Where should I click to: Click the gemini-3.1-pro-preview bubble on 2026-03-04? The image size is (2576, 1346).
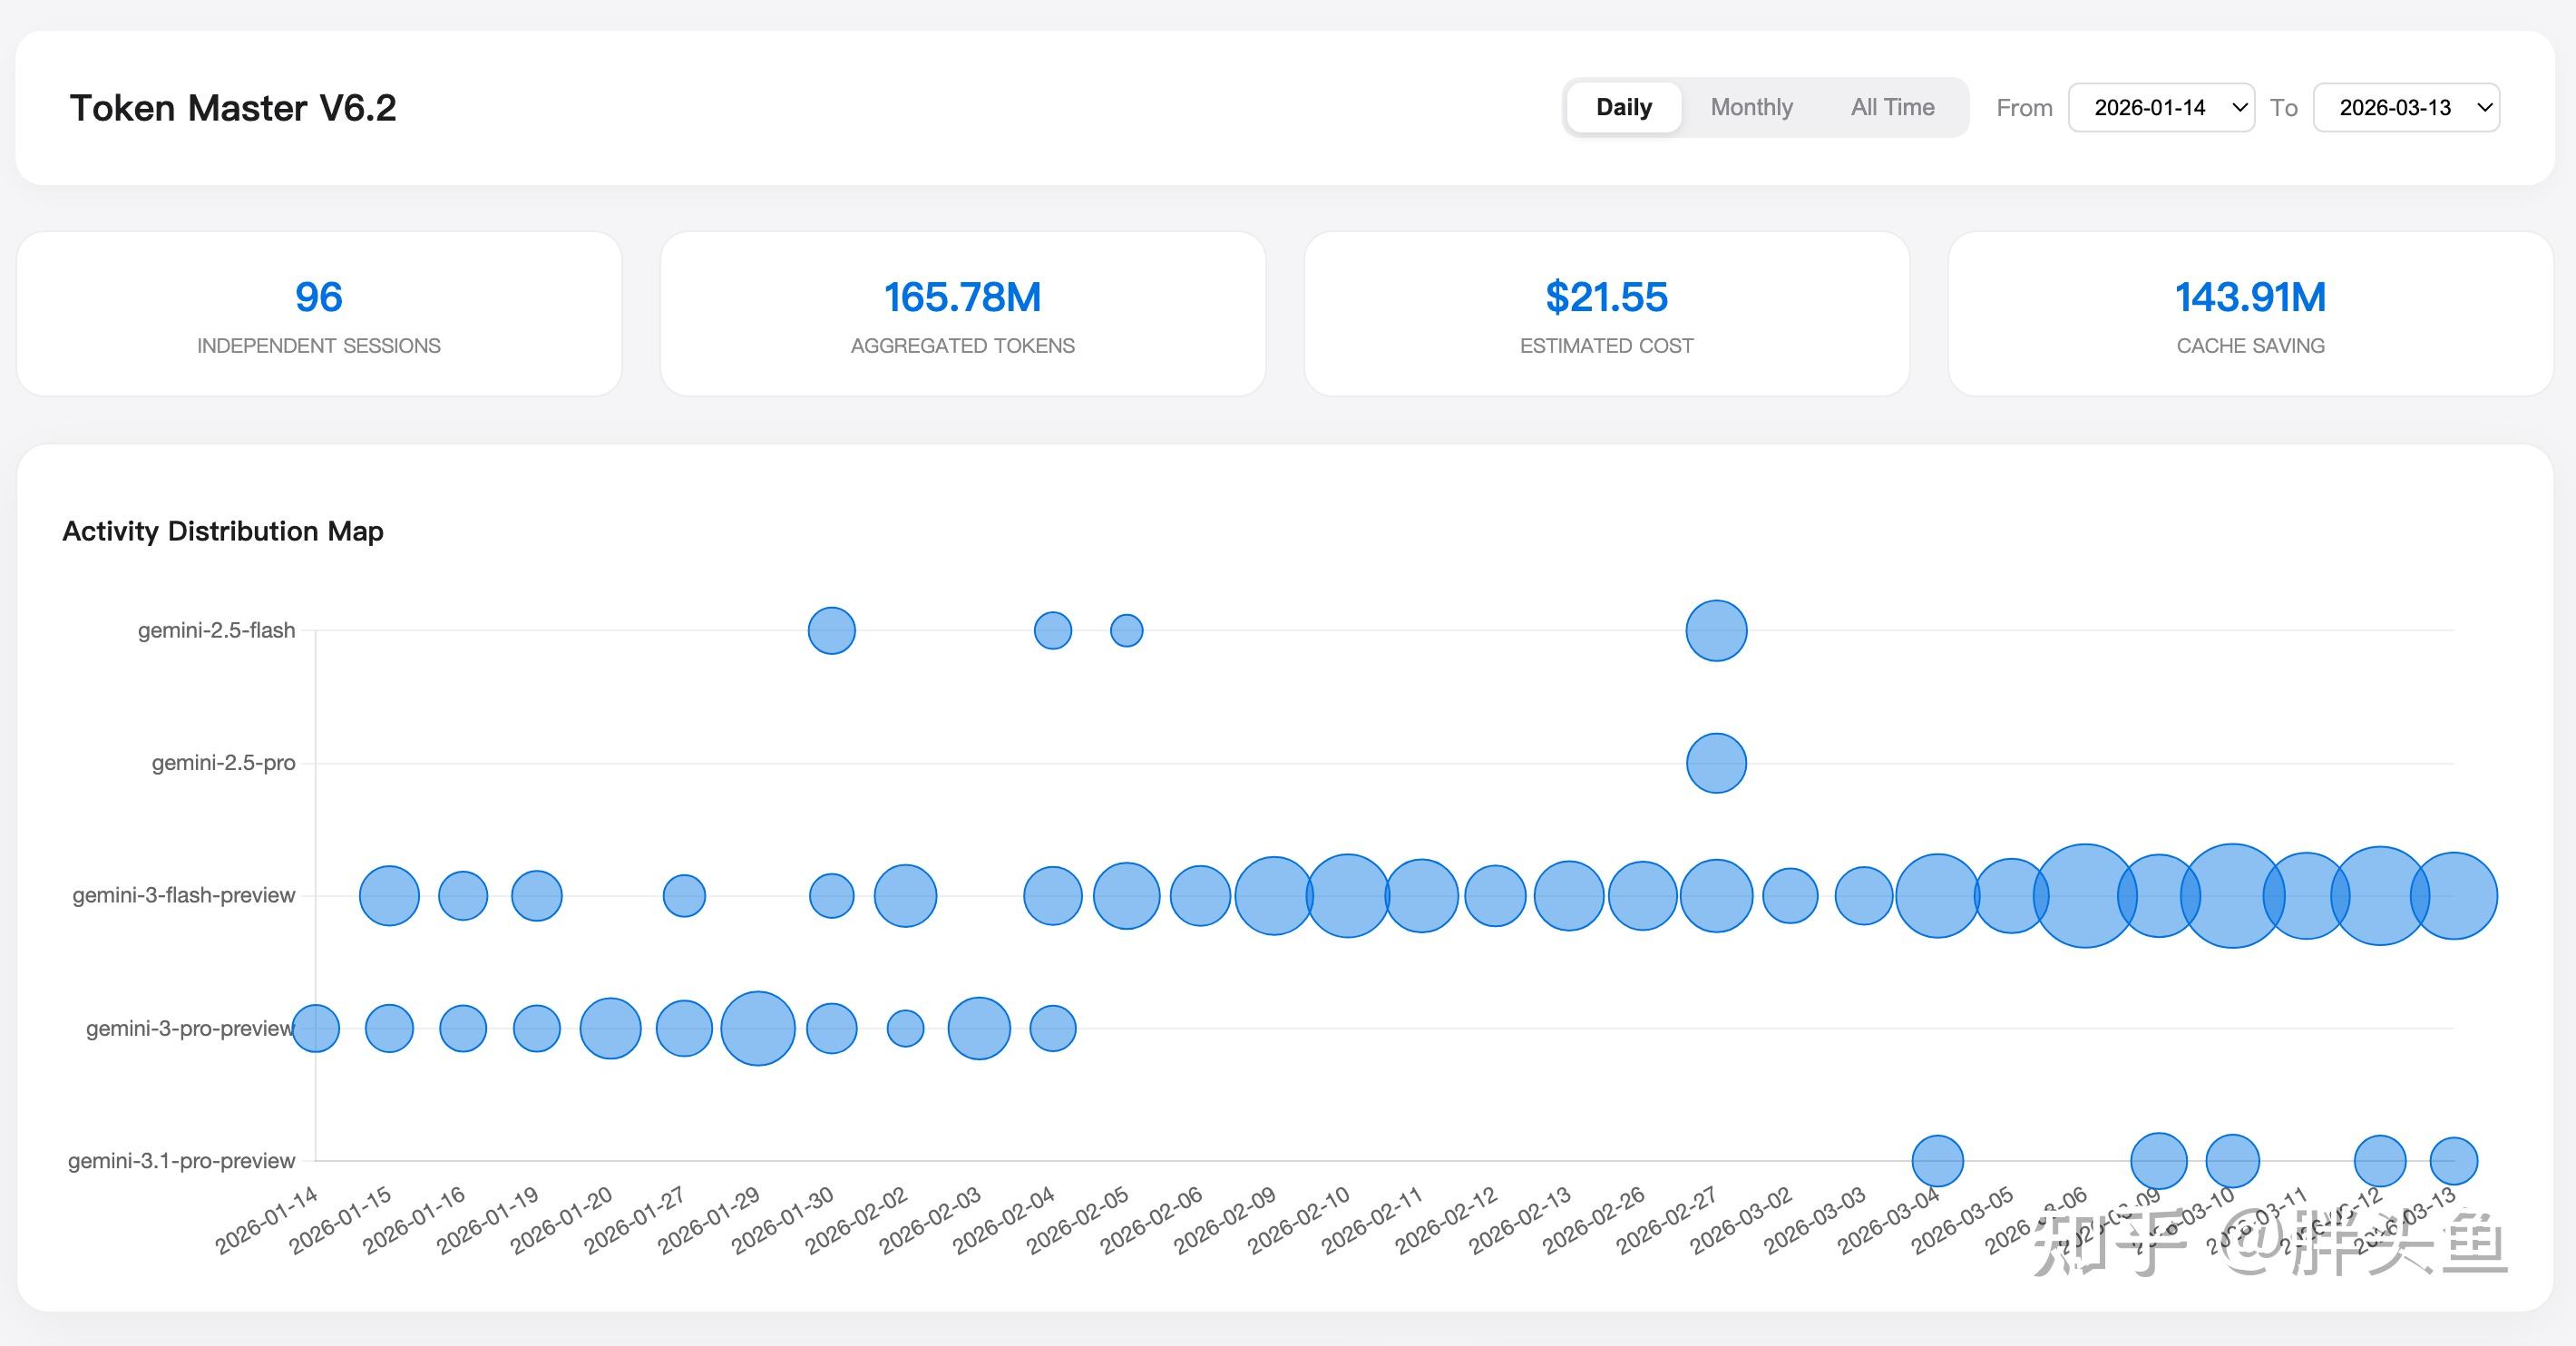pos(1937,1161)
